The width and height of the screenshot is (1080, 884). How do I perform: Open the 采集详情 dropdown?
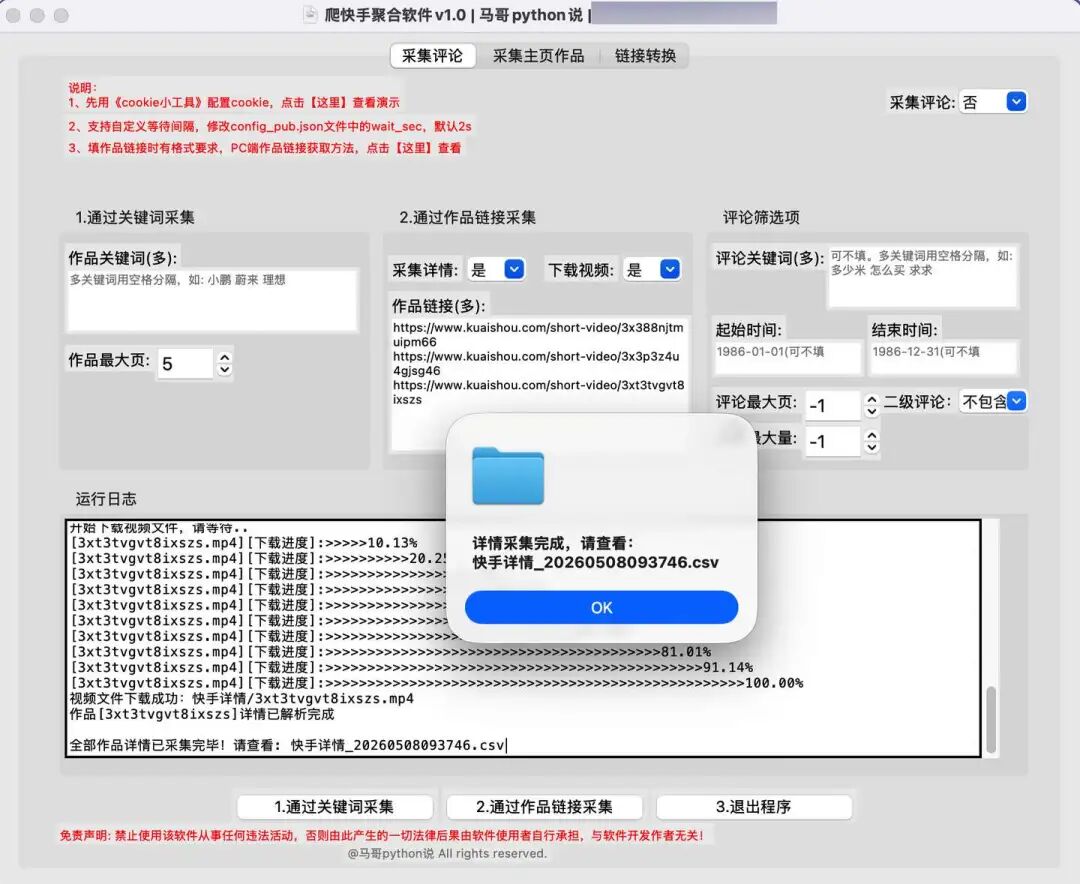tap(496, 269)
